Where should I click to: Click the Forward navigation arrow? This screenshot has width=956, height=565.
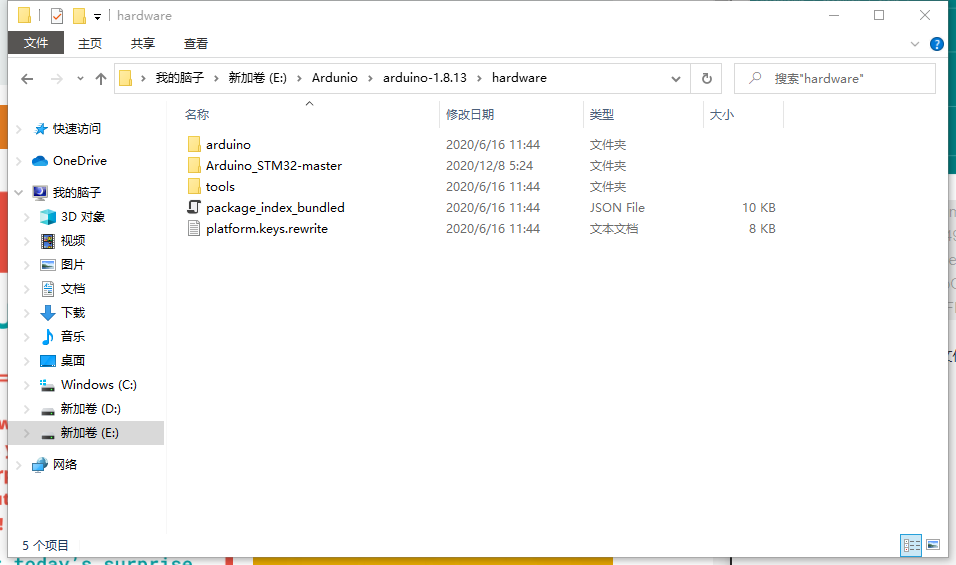57,79
